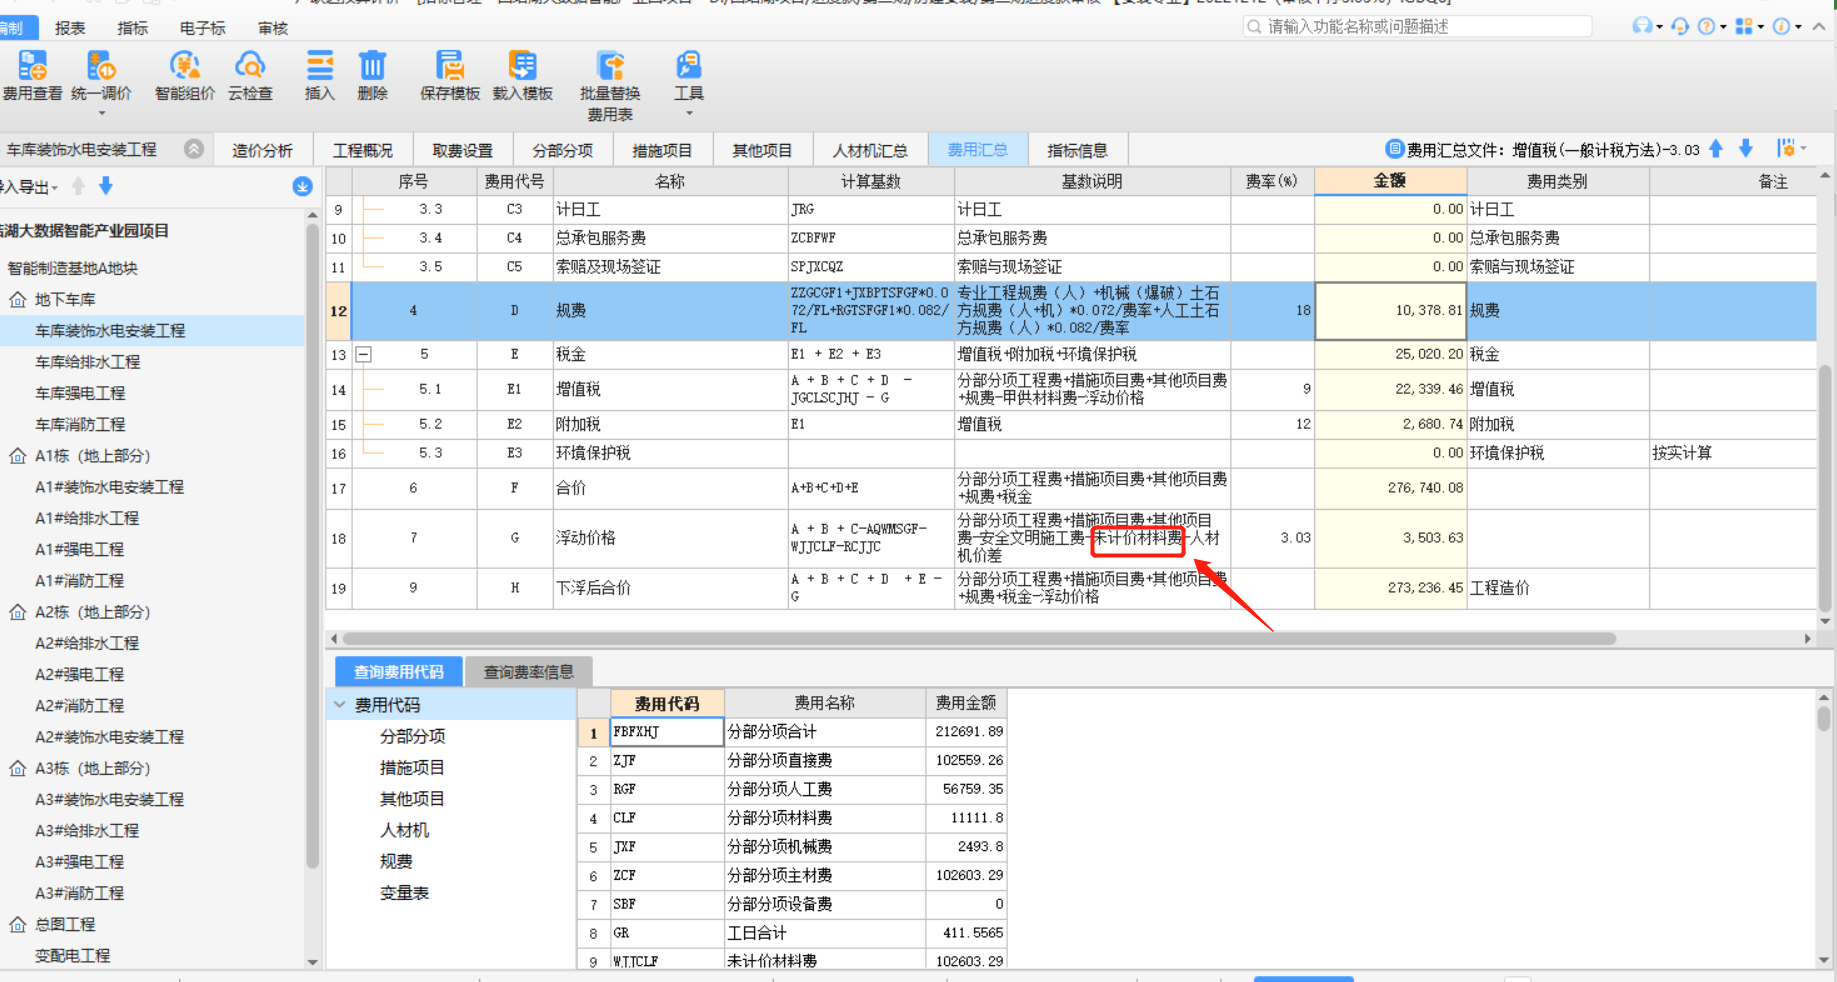Collapse the 费用代码 tree node
Screen dimensions: 1837x982
click(340, 705)
